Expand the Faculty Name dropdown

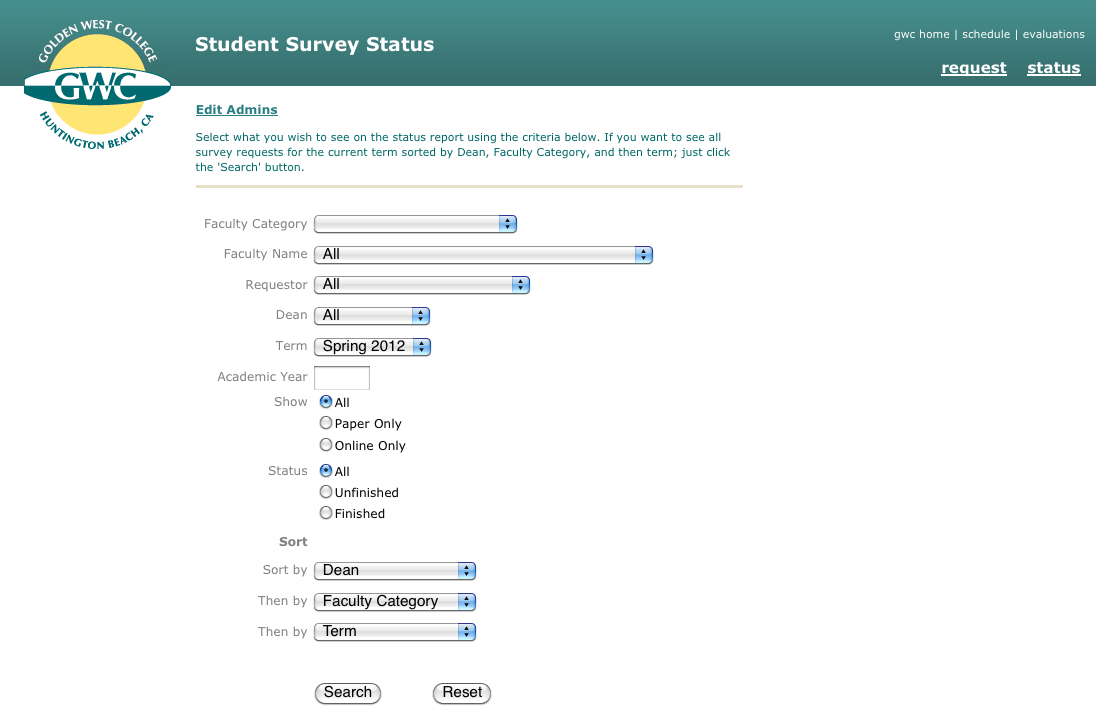(x=483, y=255)
